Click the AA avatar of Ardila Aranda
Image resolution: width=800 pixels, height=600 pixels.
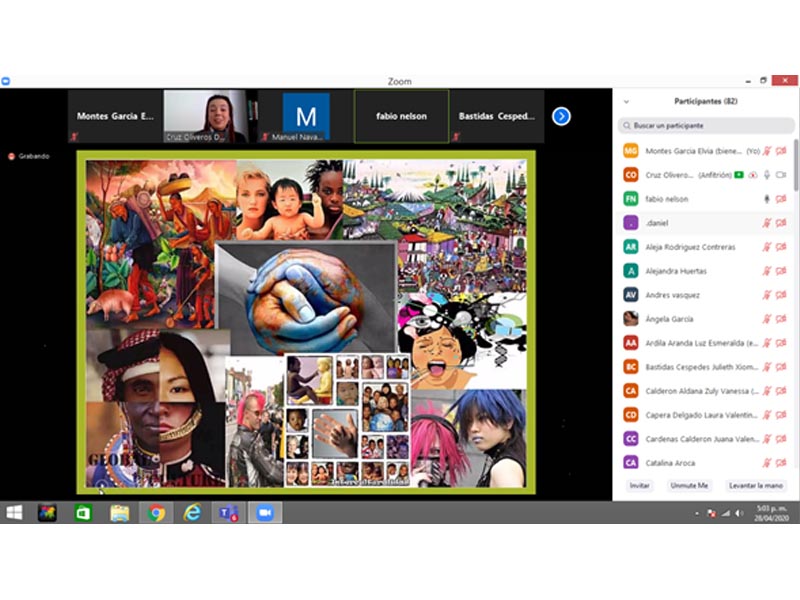pyautogui.click(x=631, y=343)
